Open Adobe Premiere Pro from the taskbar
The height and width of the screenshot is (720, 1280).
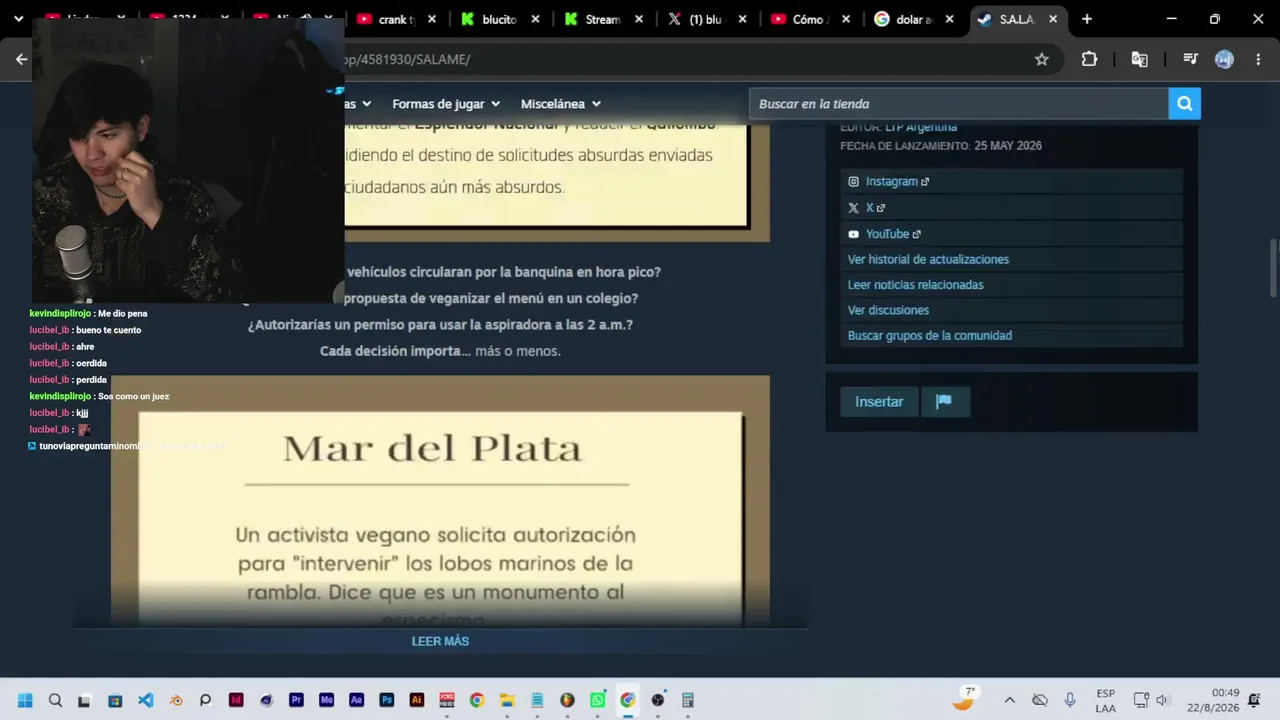tap(296, 700)
